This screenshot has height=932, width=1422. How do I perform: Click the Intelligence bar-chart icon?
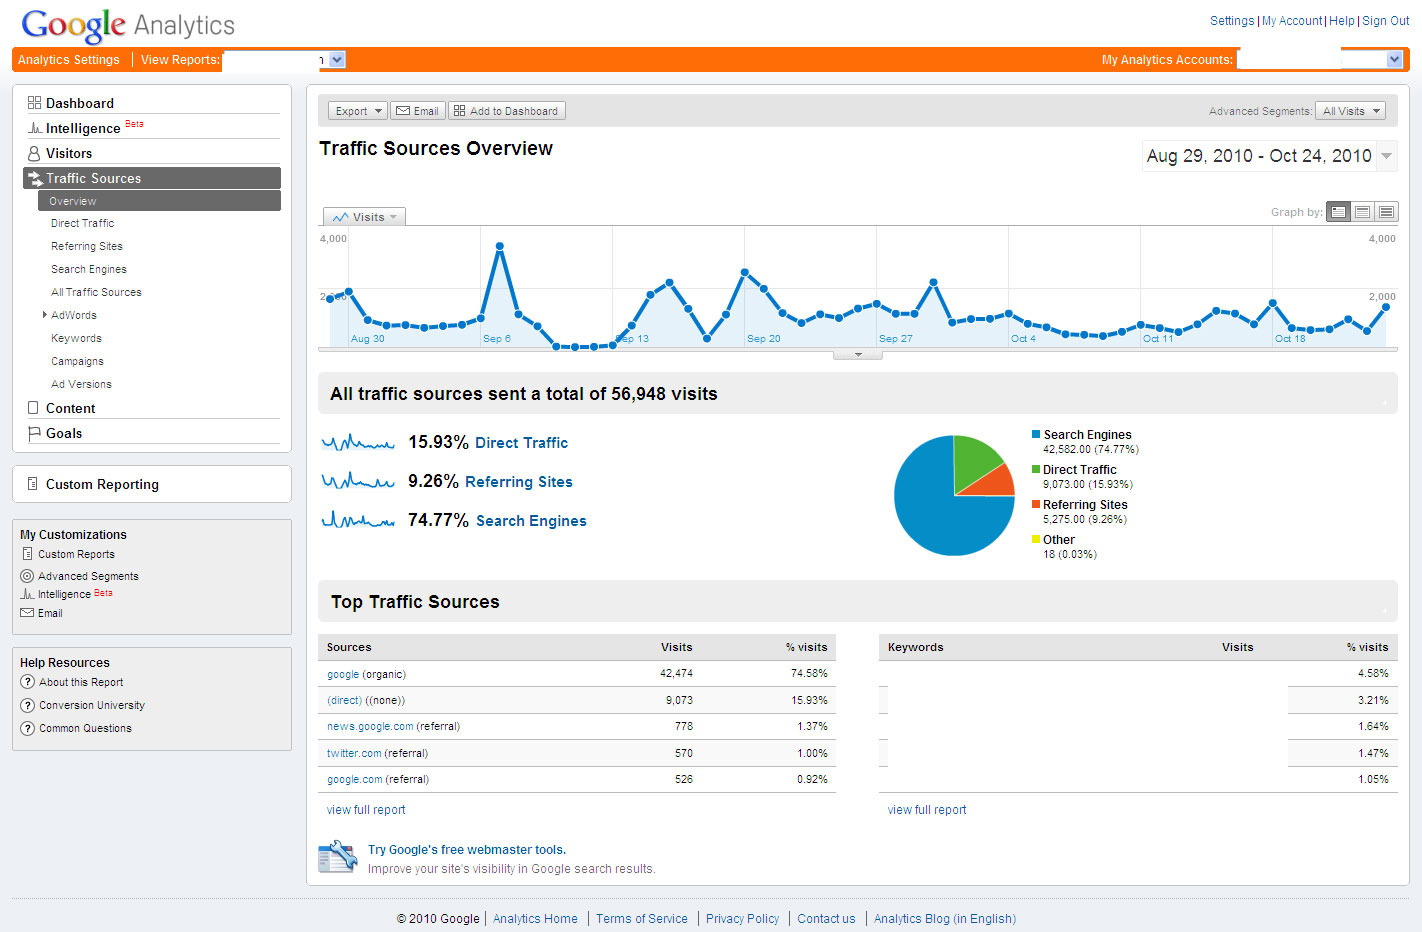pos(34,128)
